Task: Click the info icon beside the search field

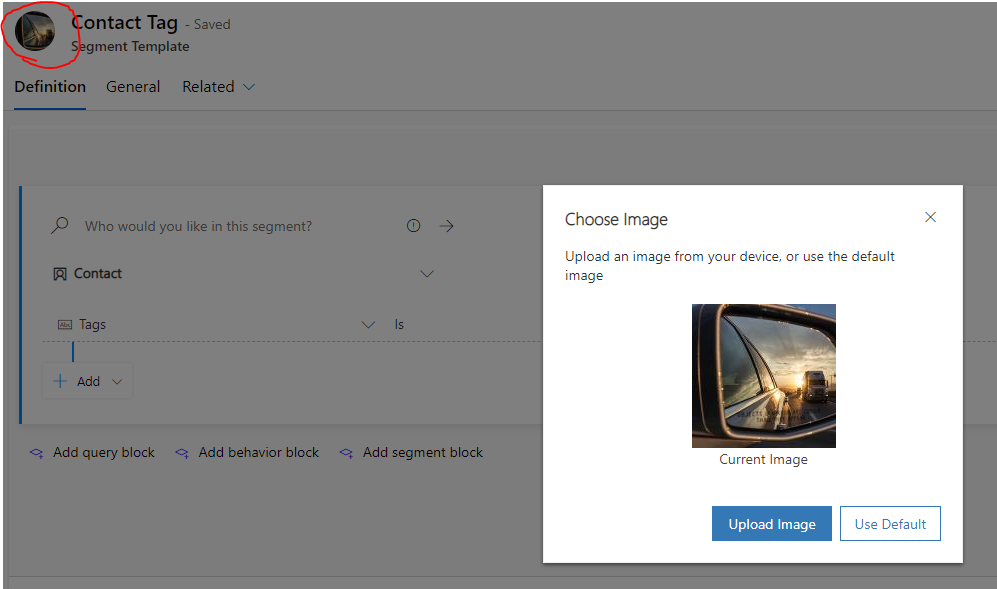Action: (414, 226)
